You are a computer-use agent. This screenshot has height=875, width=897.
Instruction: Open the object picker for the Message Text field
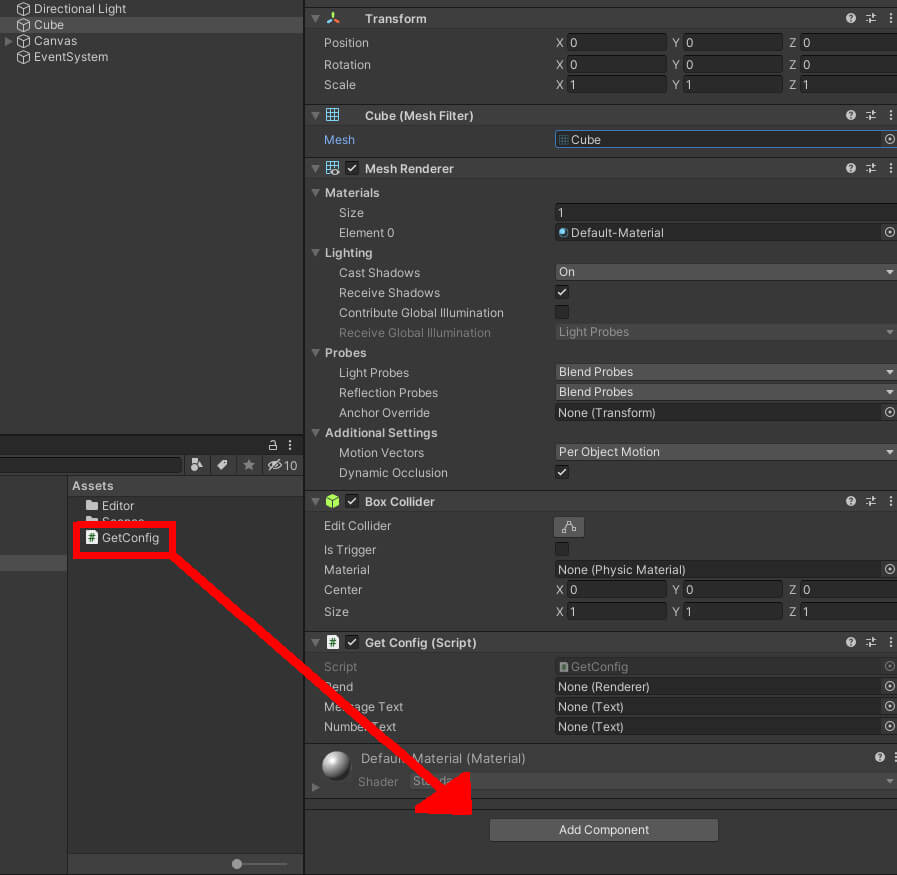coord(889,707)
